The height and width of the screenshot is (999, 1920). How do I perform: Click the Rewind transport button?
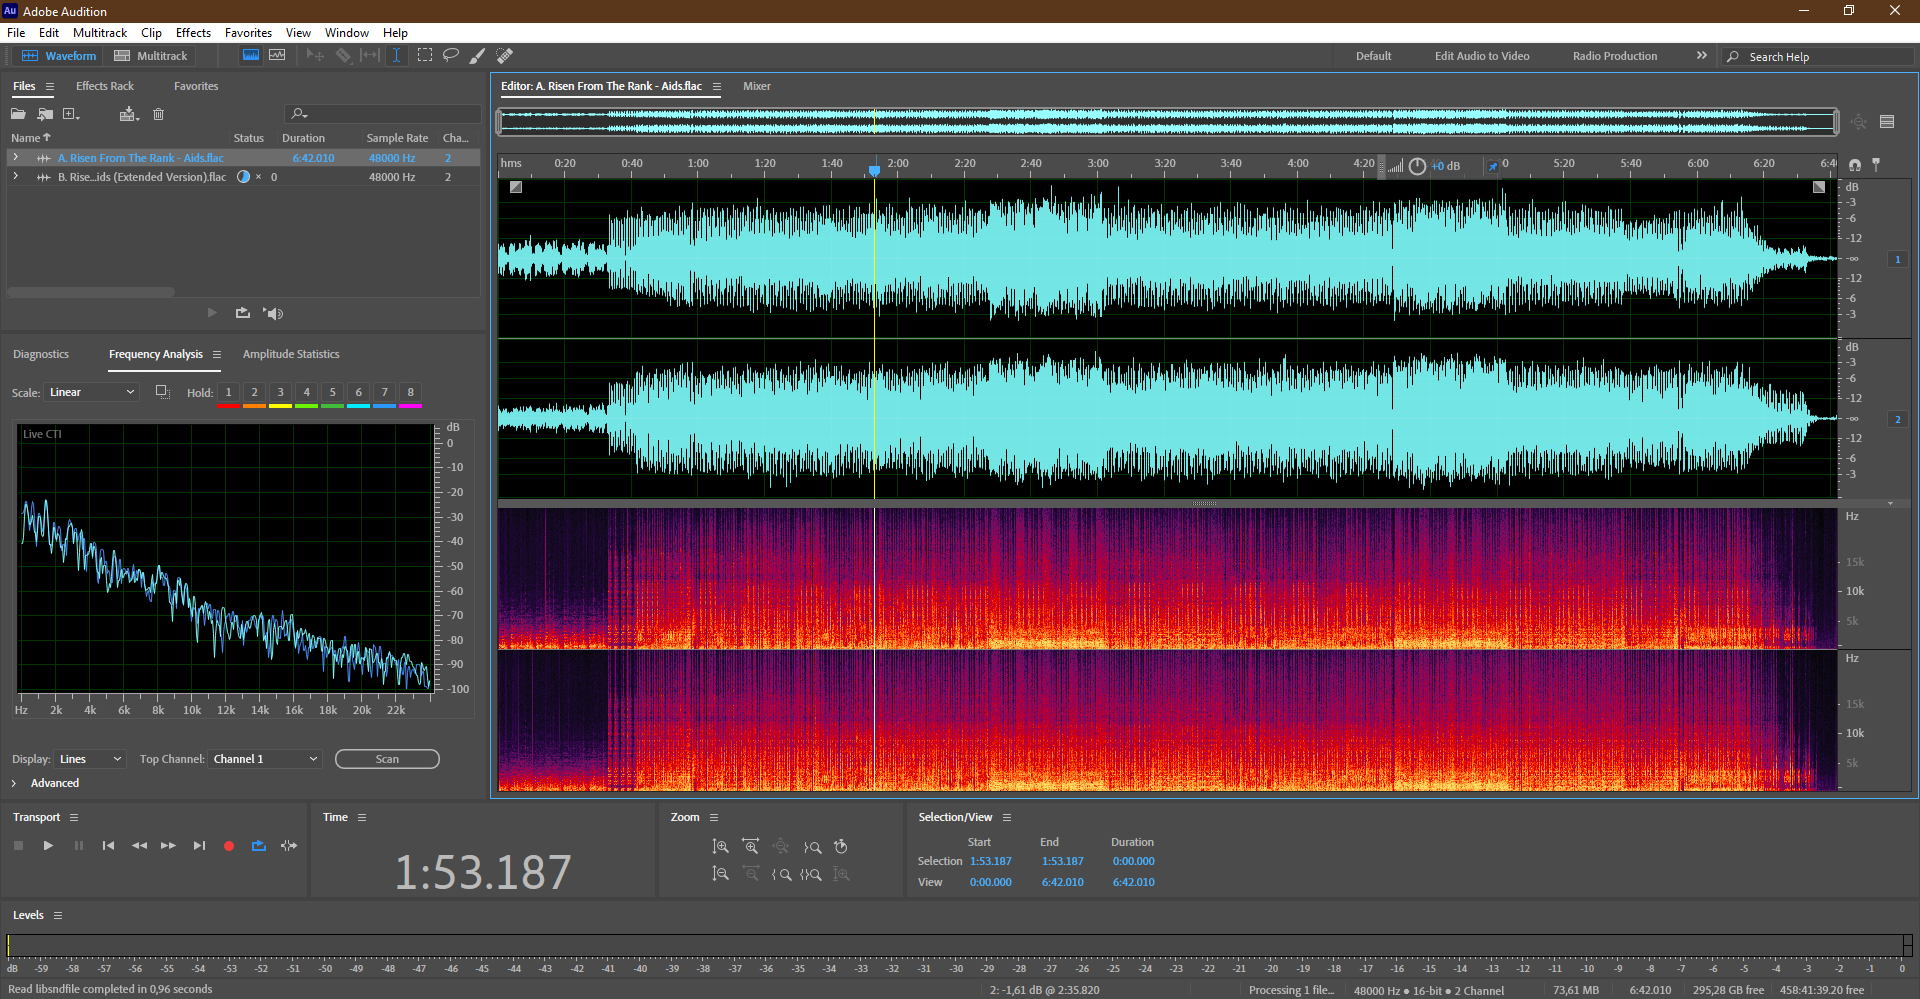tap(139, 846)
